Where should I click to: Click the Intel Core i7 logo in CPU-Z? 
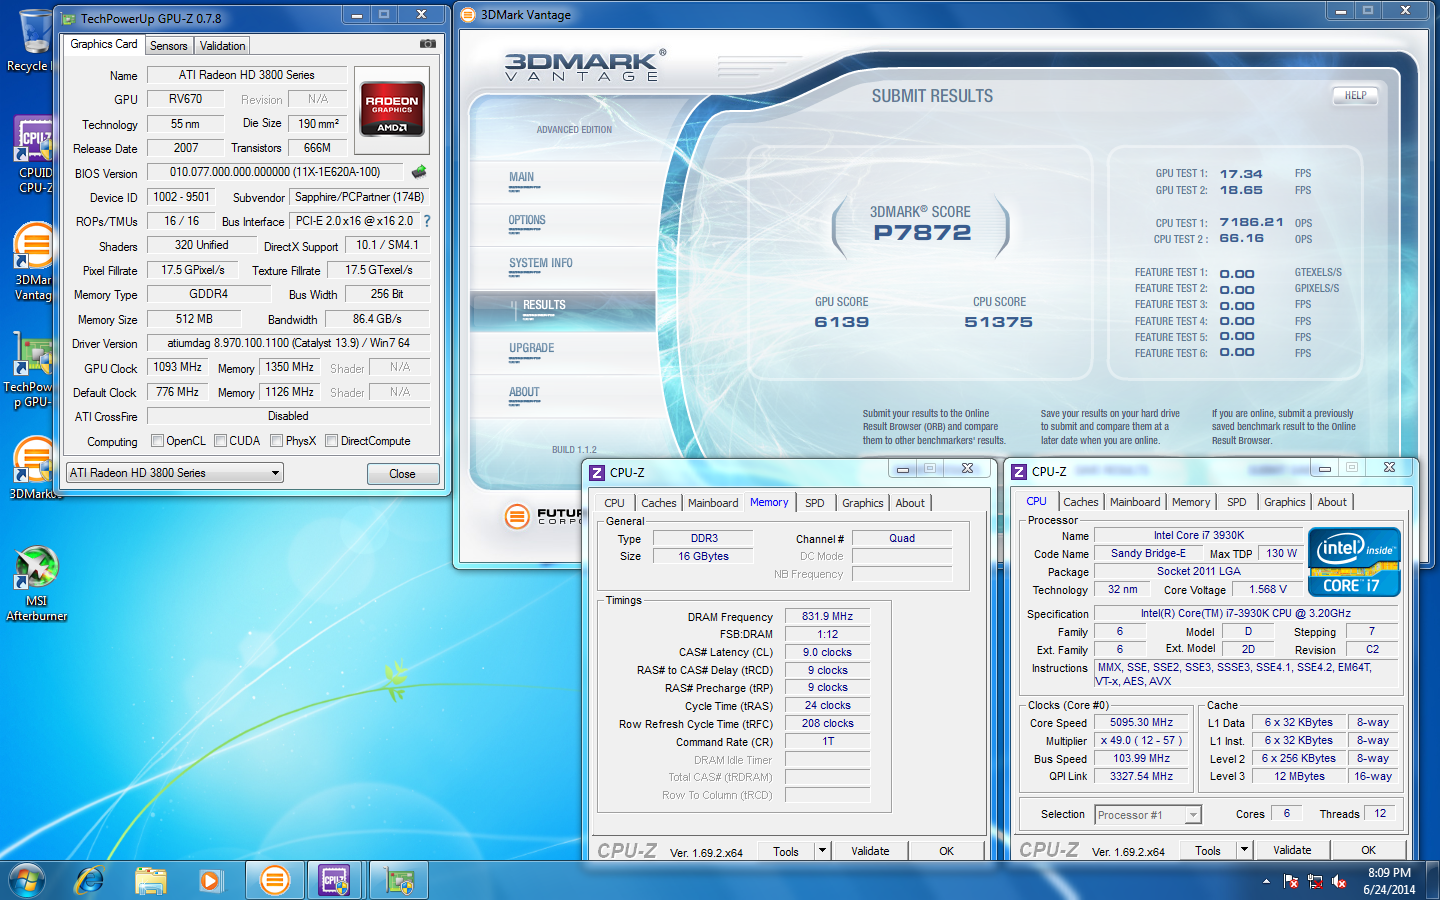(1354, 562)
